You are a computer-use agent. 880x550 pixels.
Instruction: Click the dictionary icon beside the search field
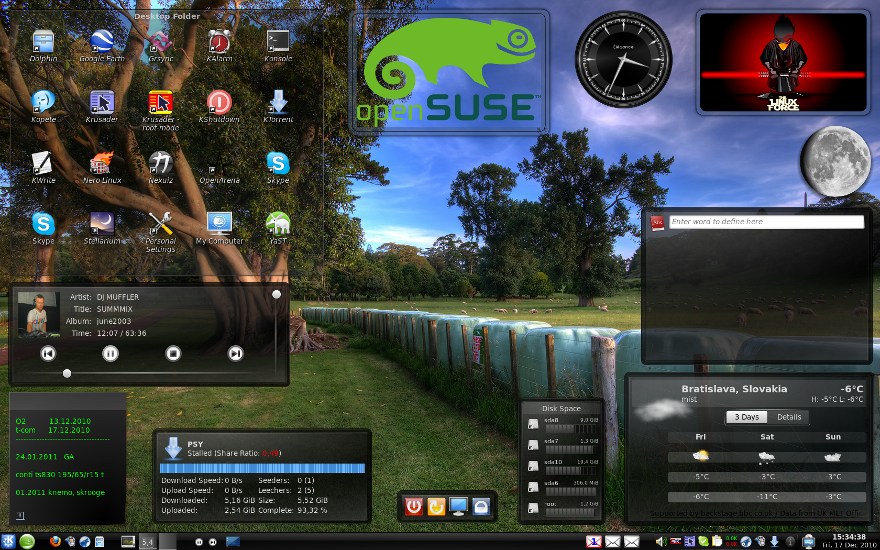pos(657,222)
